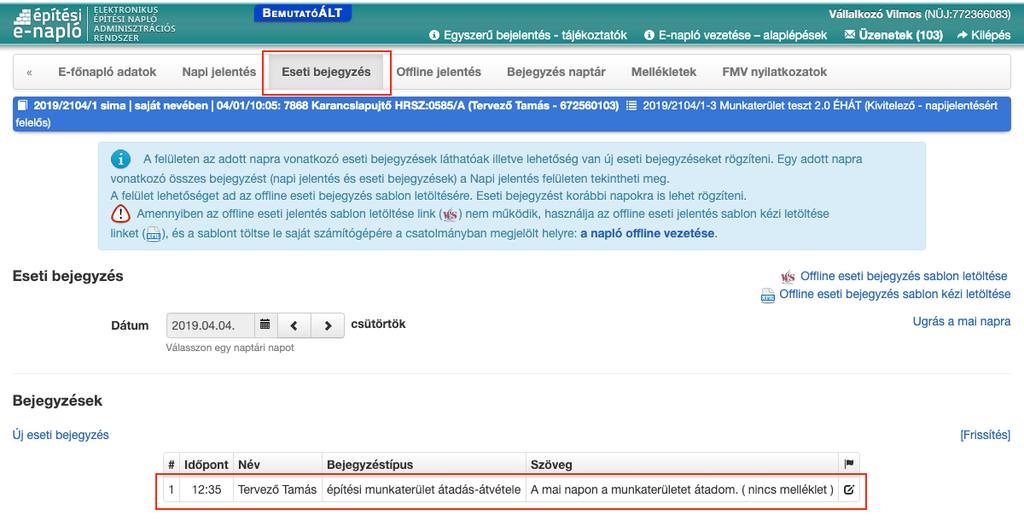Switch to Mellékletek tab
The height and width of the screenshot is (527, 1024).
664,72
